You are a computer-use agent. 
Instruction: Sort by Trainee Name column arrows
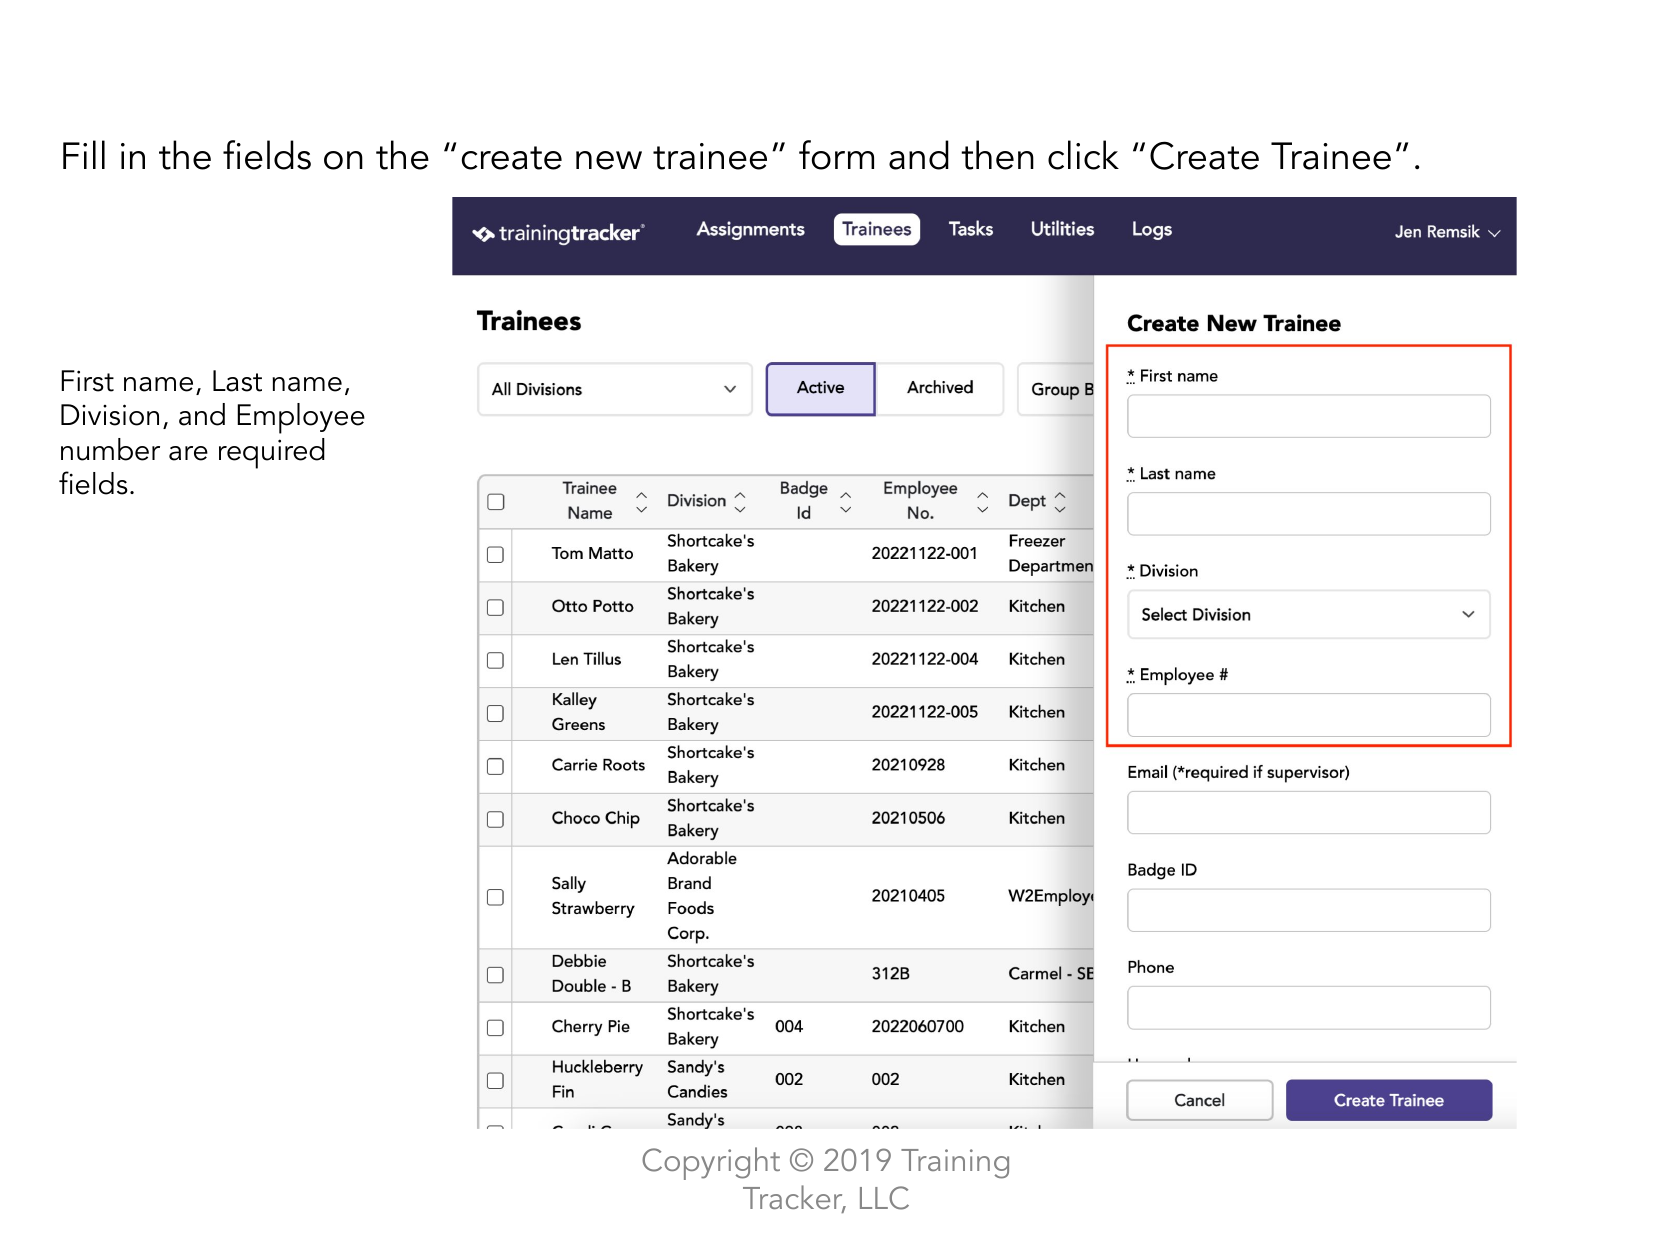[x=642, y=501]
